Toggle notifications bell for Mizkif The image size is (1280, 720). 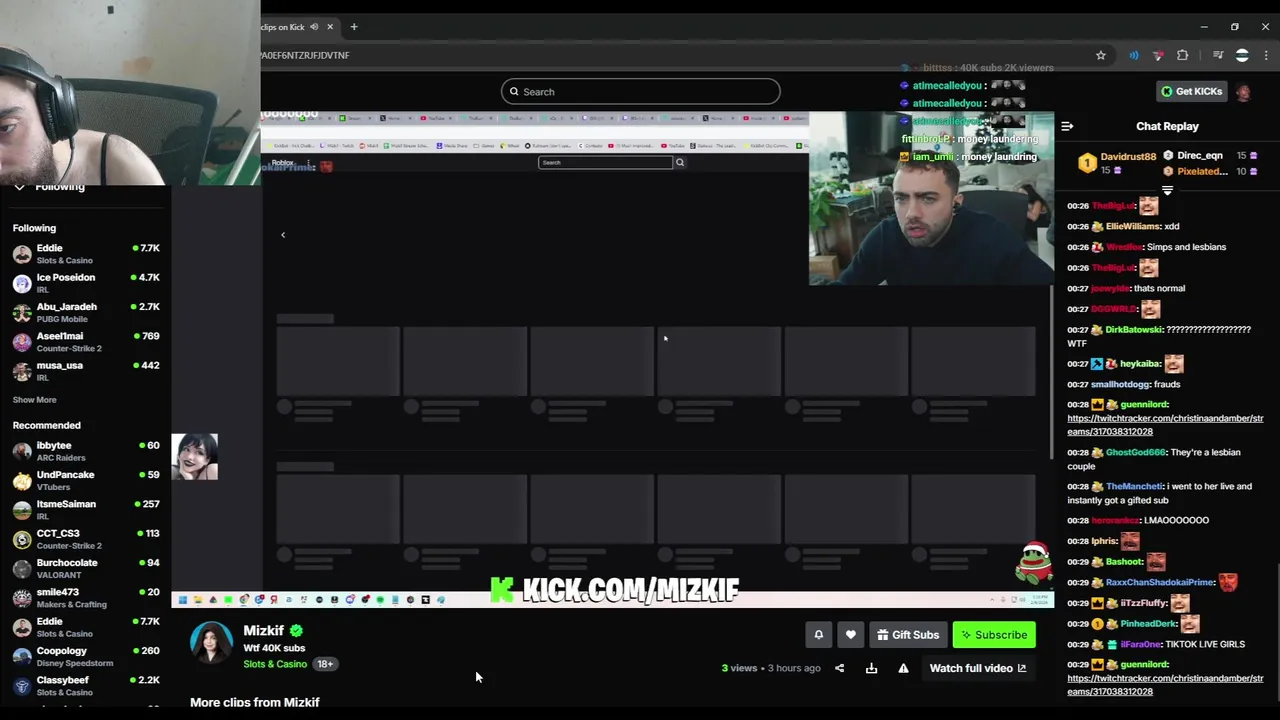[x=818, y=635]
